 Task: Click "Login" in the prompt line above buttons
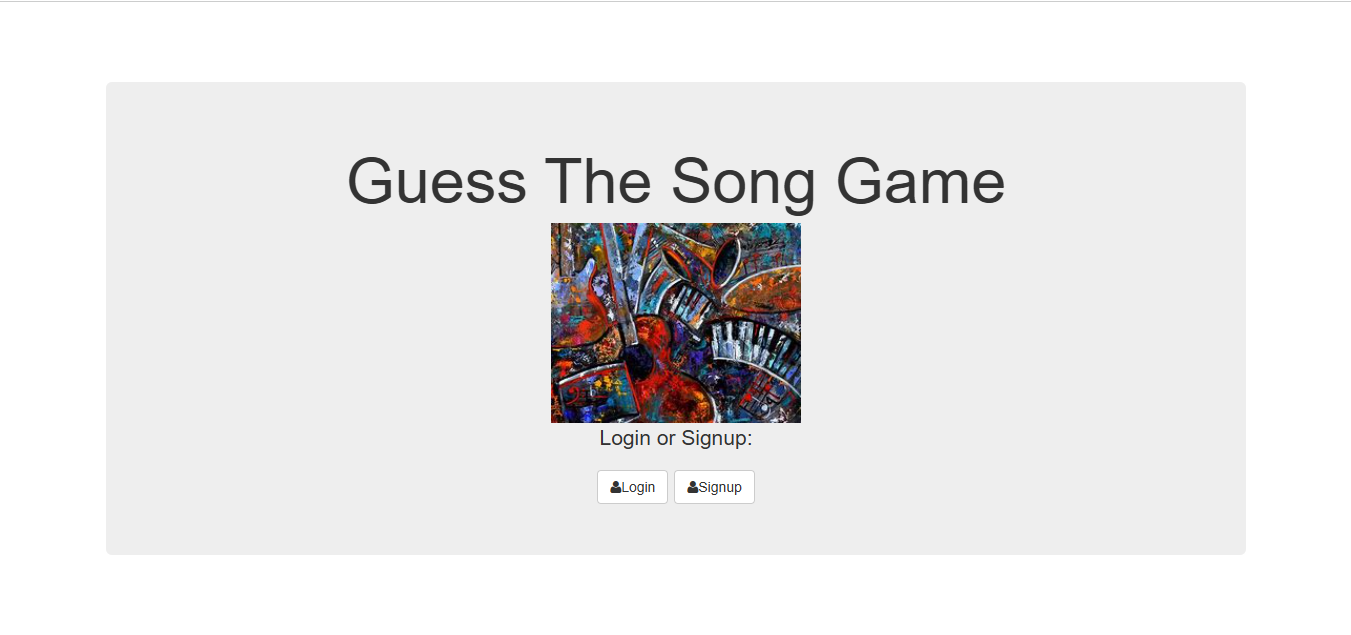click(x=625, y=438)
